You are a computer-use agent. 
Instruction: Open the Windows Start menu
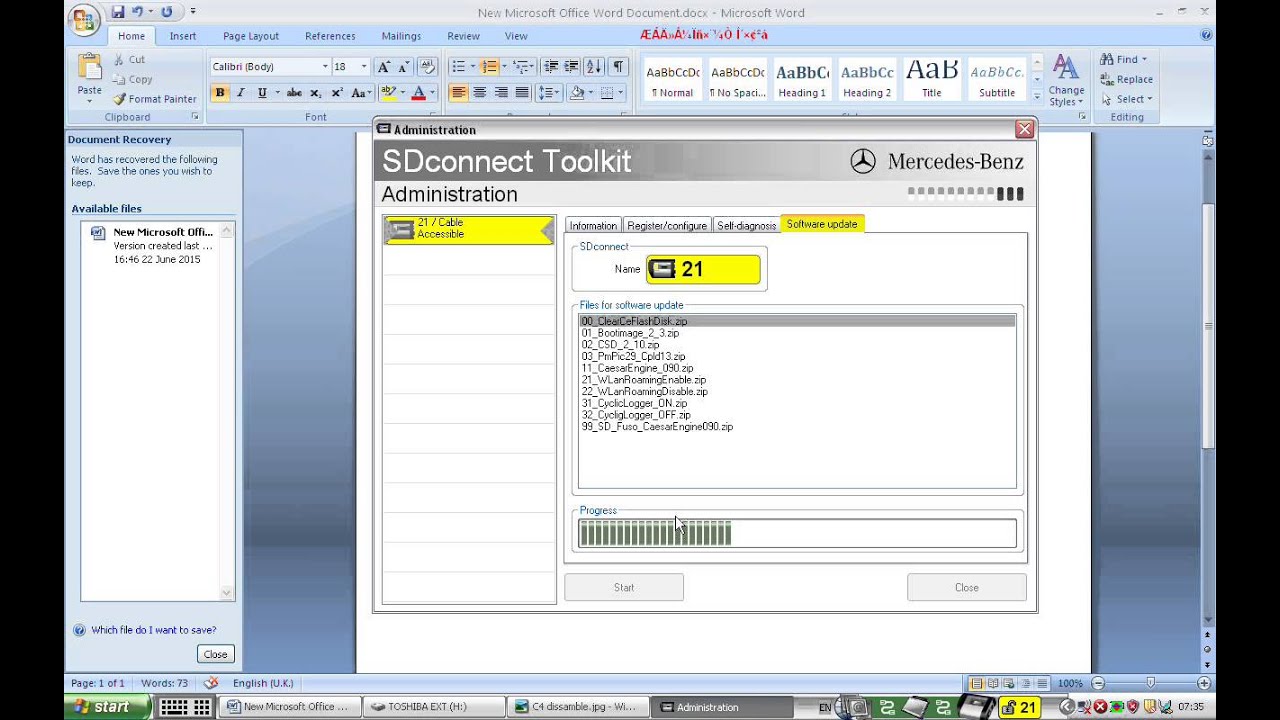(x=108, y=707)
